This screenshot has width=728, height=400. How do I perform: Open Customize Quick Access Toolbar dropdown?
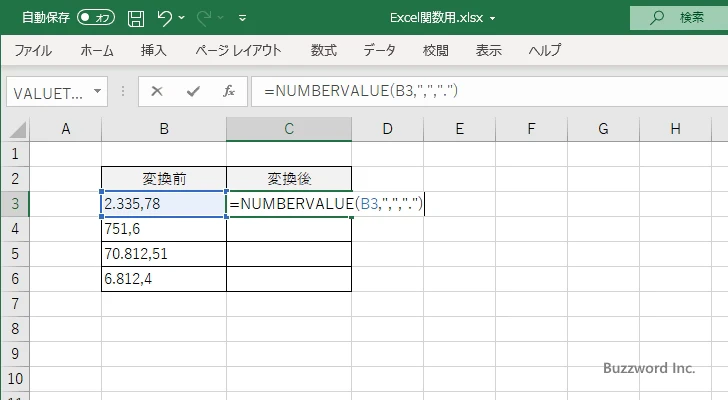tap(242, 18)
